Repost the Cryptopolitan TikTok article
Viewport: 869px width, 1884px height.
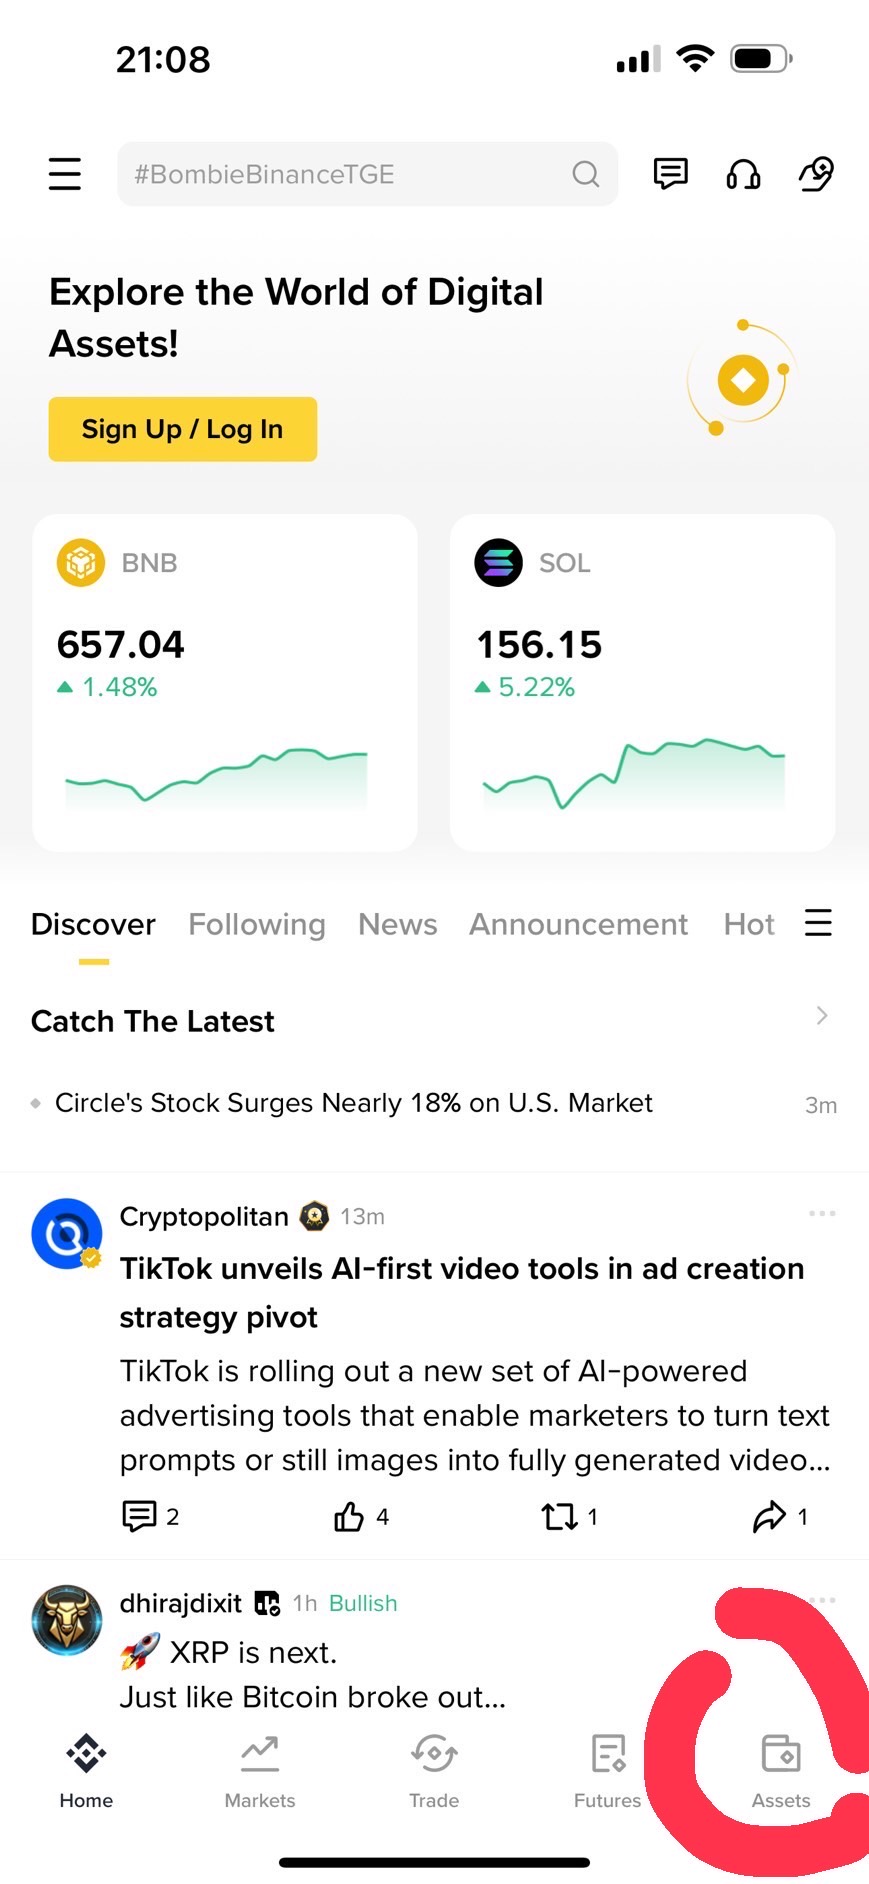pyautogui.click(x=569, y=1517)
